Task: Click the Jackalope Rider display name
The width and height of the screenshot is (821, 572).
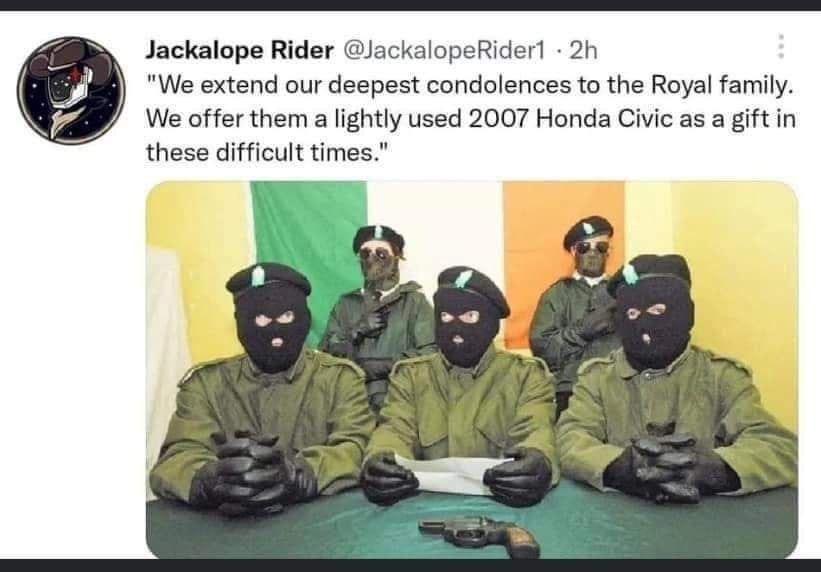Action: point(239,51)
